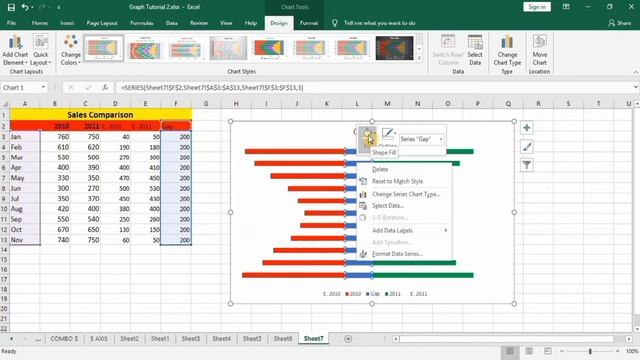Open Quick Layout gallery
Image resolution: width=640 pixels, height=360 pixels.
click(x=41, y=50)
